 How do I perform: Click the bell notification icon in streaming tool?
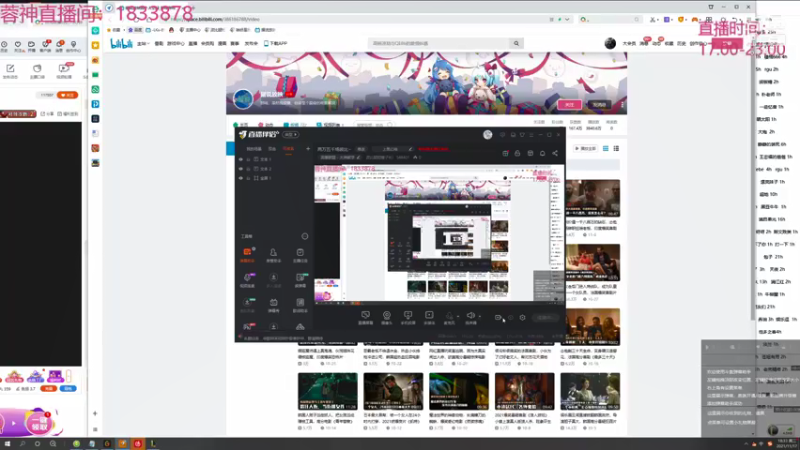[542, 153]
